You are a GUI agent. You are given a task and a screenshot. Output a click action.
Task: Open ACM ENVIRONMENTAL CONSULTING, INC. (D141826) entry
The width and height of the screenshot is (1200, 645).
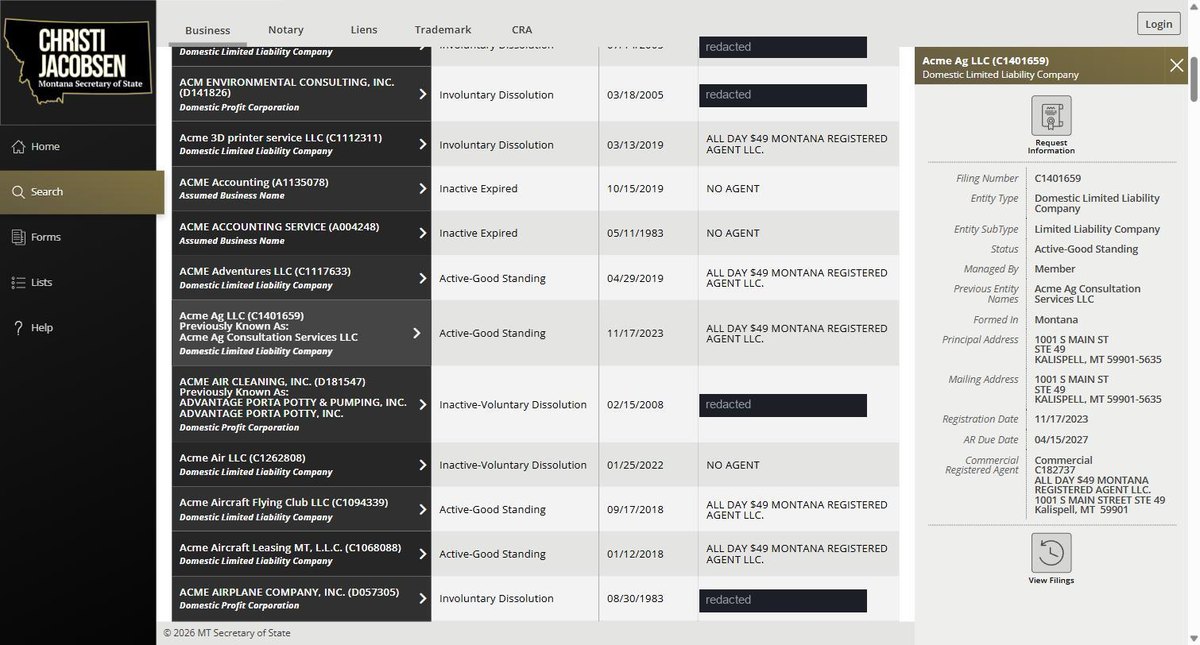(286, 86)
